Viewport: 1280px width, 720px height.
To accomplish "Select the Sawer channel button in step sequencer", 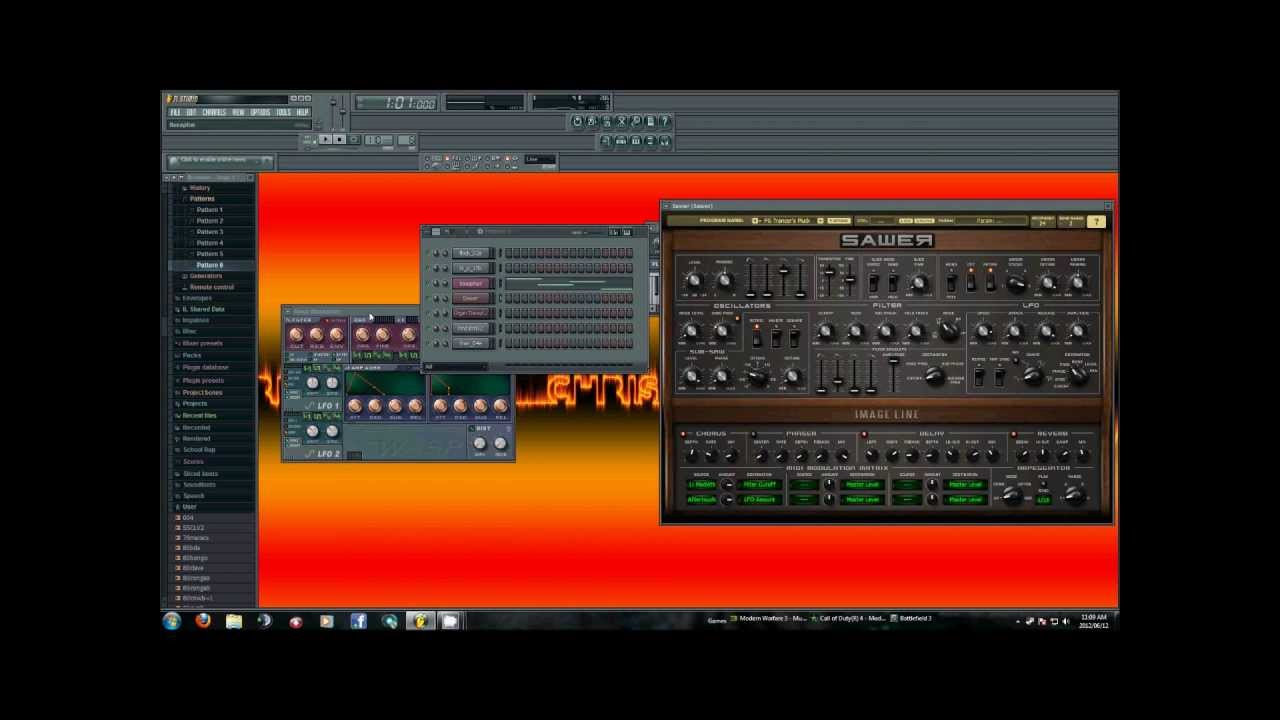I will (x=470, y=298).
